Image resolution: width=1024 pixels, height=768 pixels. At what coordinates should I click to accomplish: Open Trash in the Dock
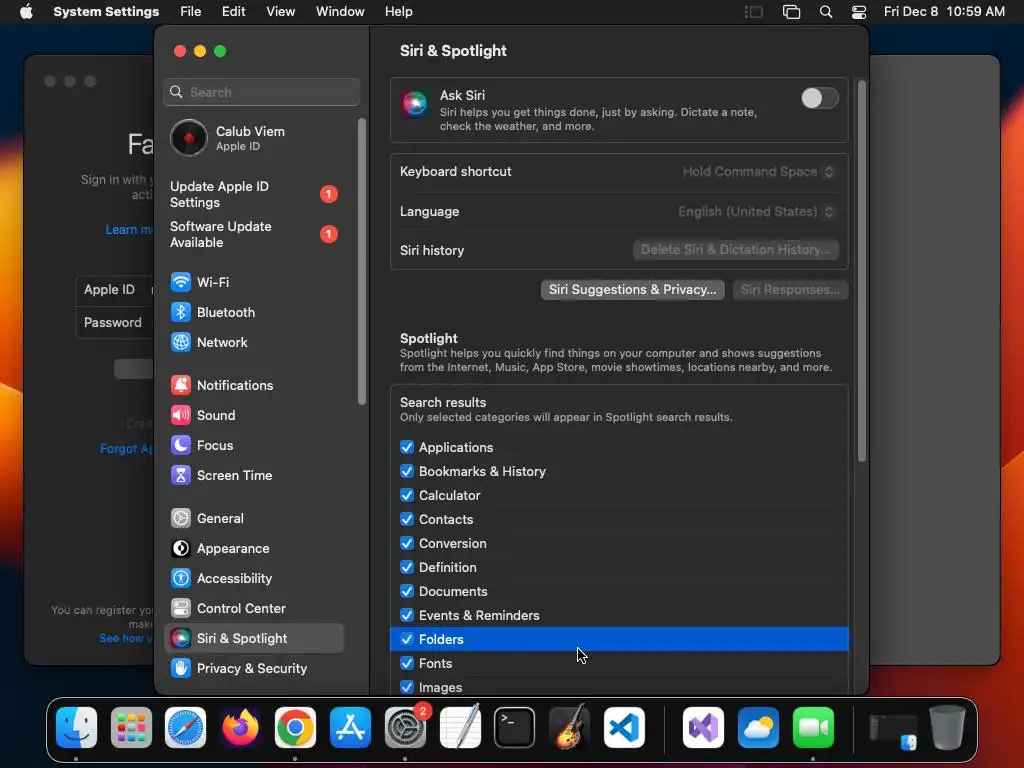click(947, 728)
